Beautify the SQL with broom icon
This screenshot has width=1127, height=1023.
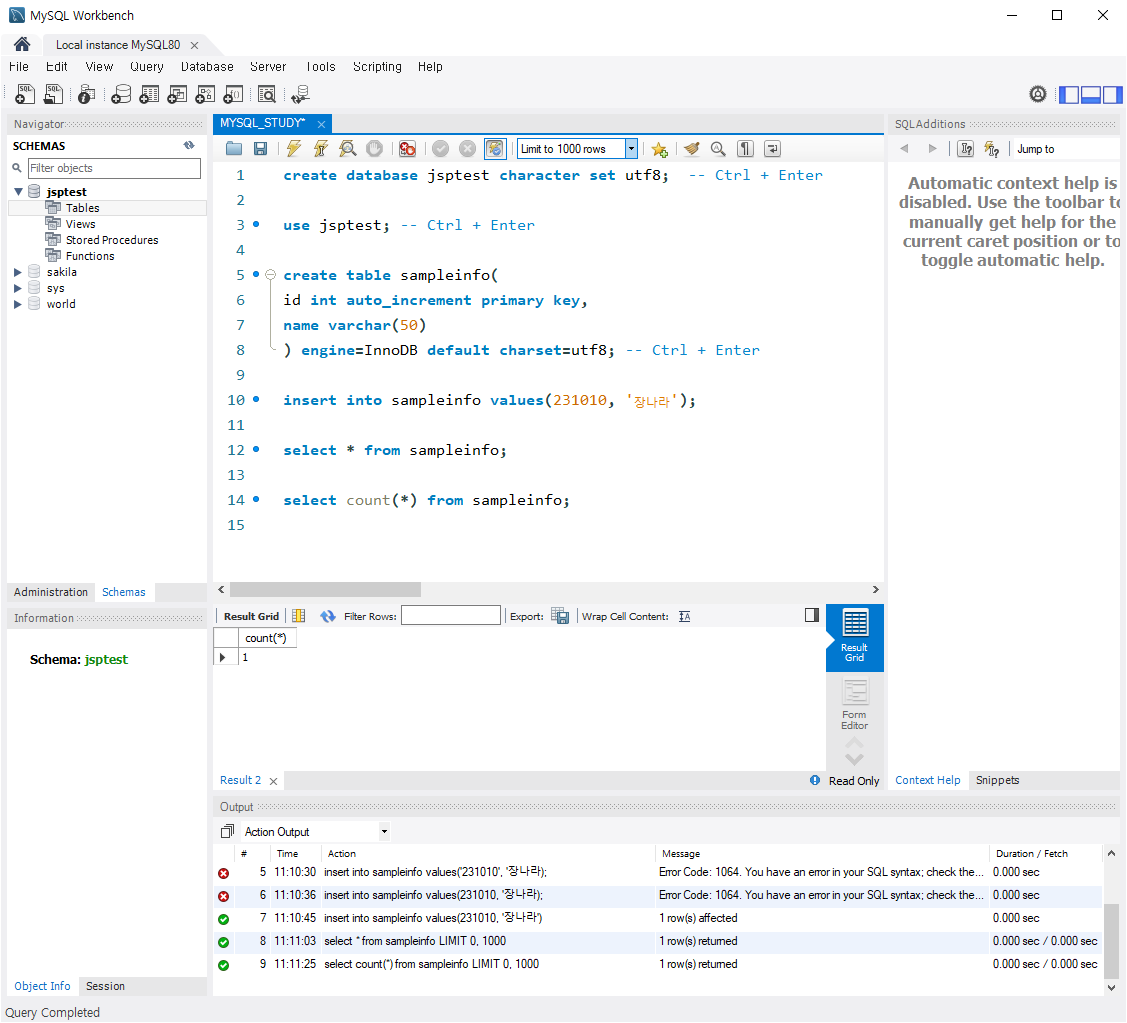(691, 149)
